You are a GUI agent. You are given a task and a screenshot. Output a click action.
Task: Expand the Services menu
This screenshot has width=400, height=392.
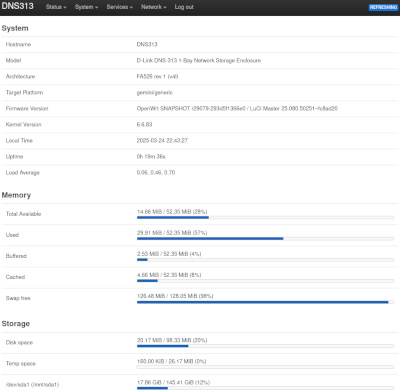(x=119, y=7)
